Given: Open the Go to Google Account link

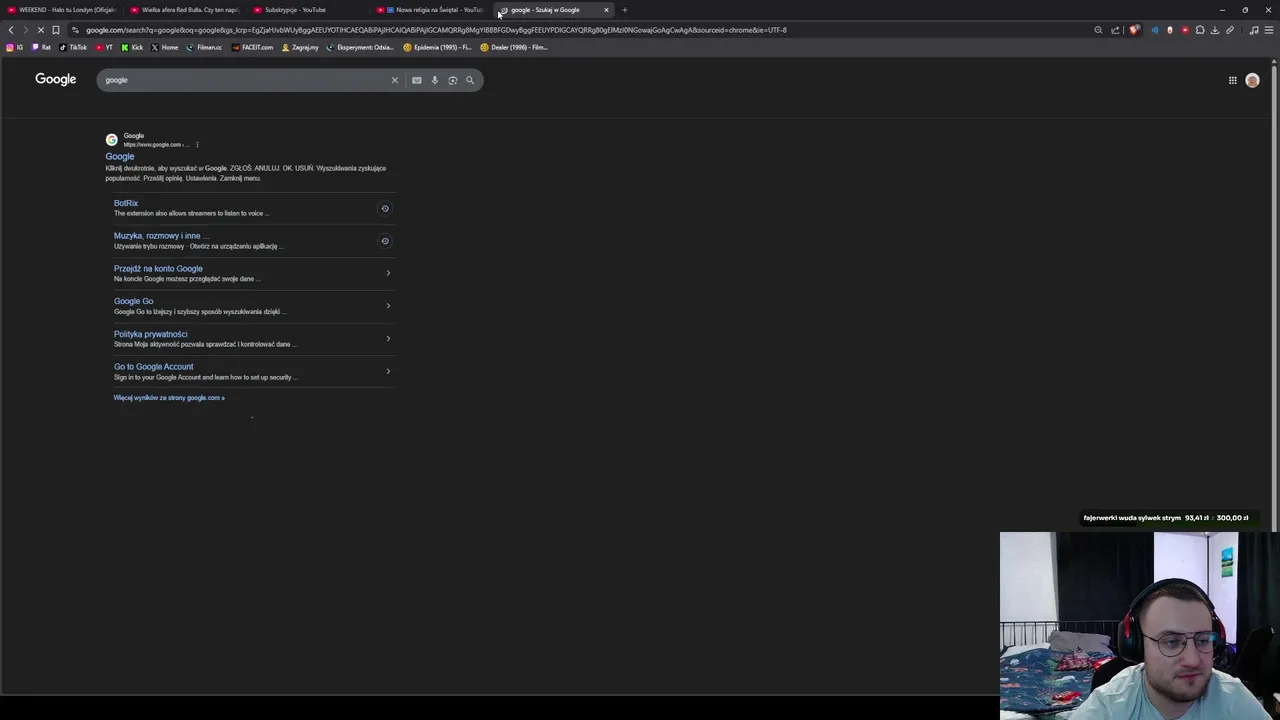Looking at the screenshot, I should [154, 367].
